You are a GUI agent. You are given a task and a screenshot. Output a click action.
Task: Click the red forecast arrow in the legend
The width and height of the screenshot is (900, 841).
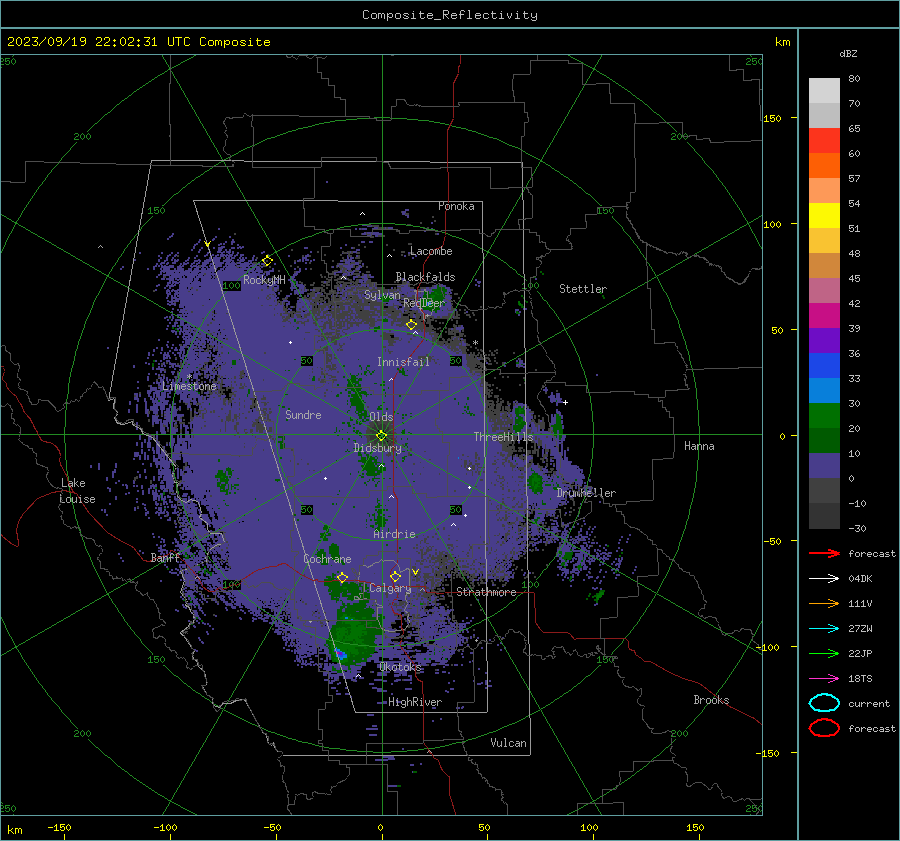(x=824, y=553)
